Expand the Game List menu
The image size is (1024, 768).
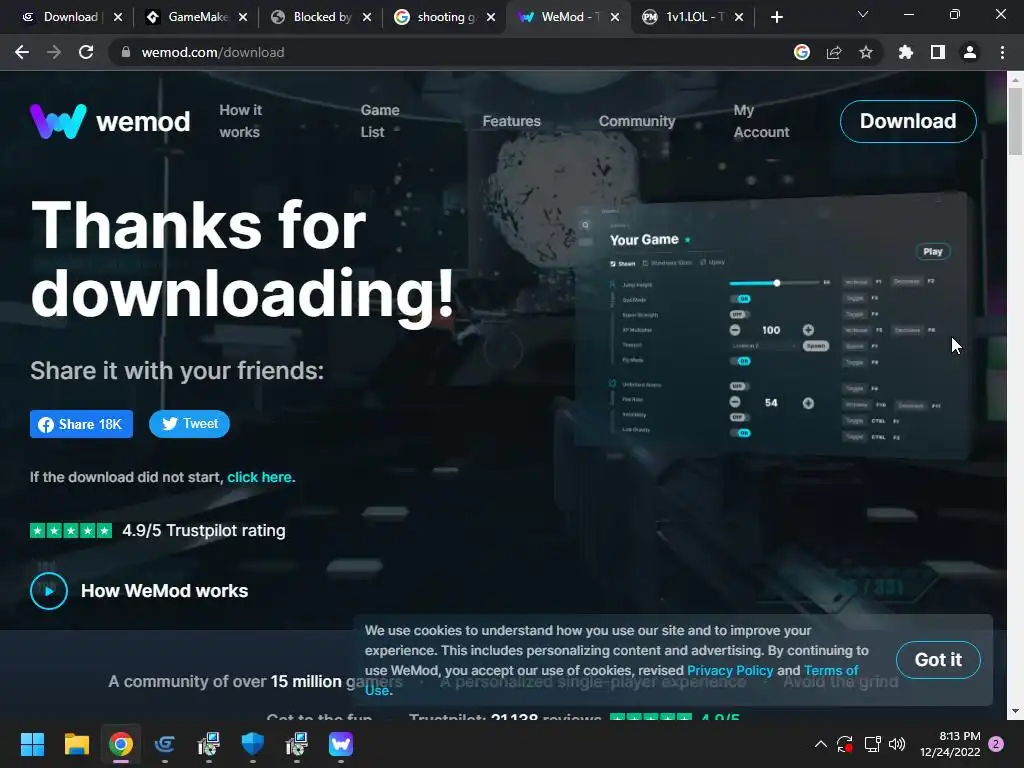pos(380,121)
